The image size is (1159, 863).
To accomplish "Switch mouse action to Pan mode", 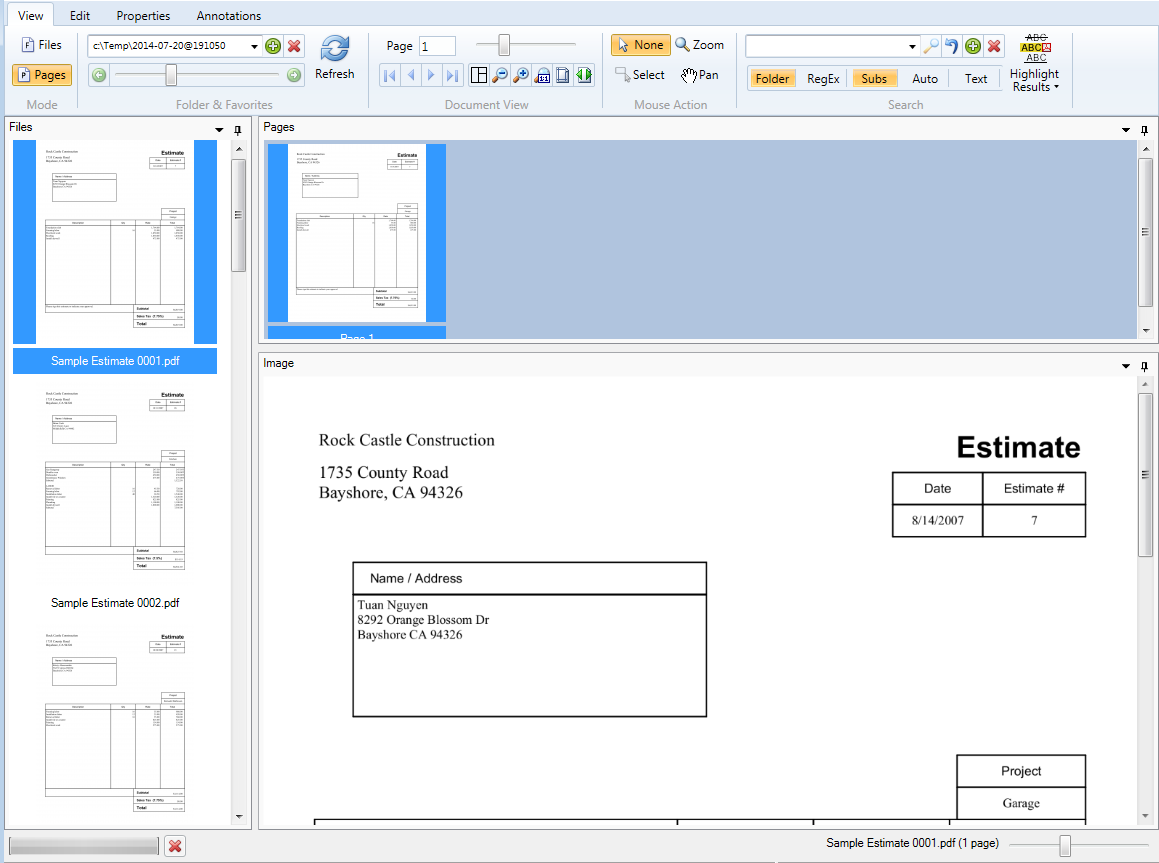I will tap(700, 74).
